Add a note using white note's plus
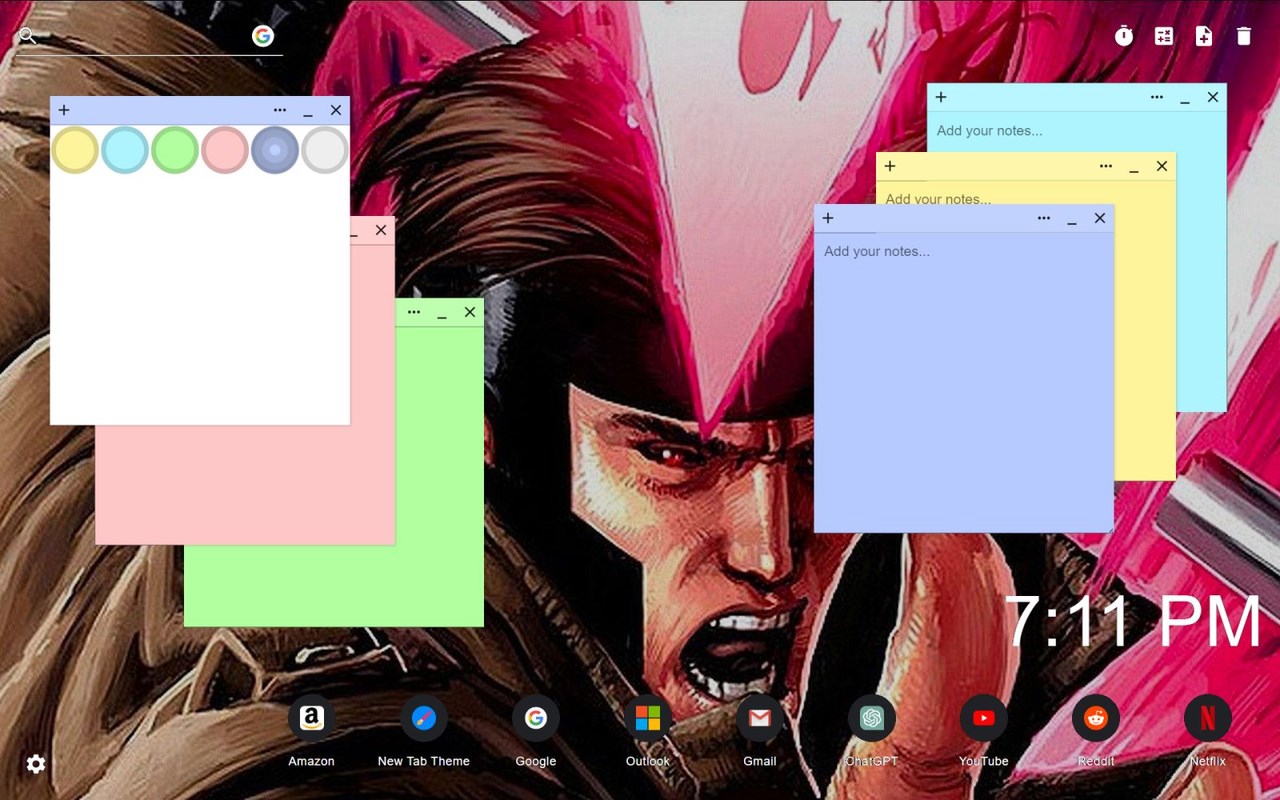This screenshot has width=1280, height=800. (x=64, y=110)
